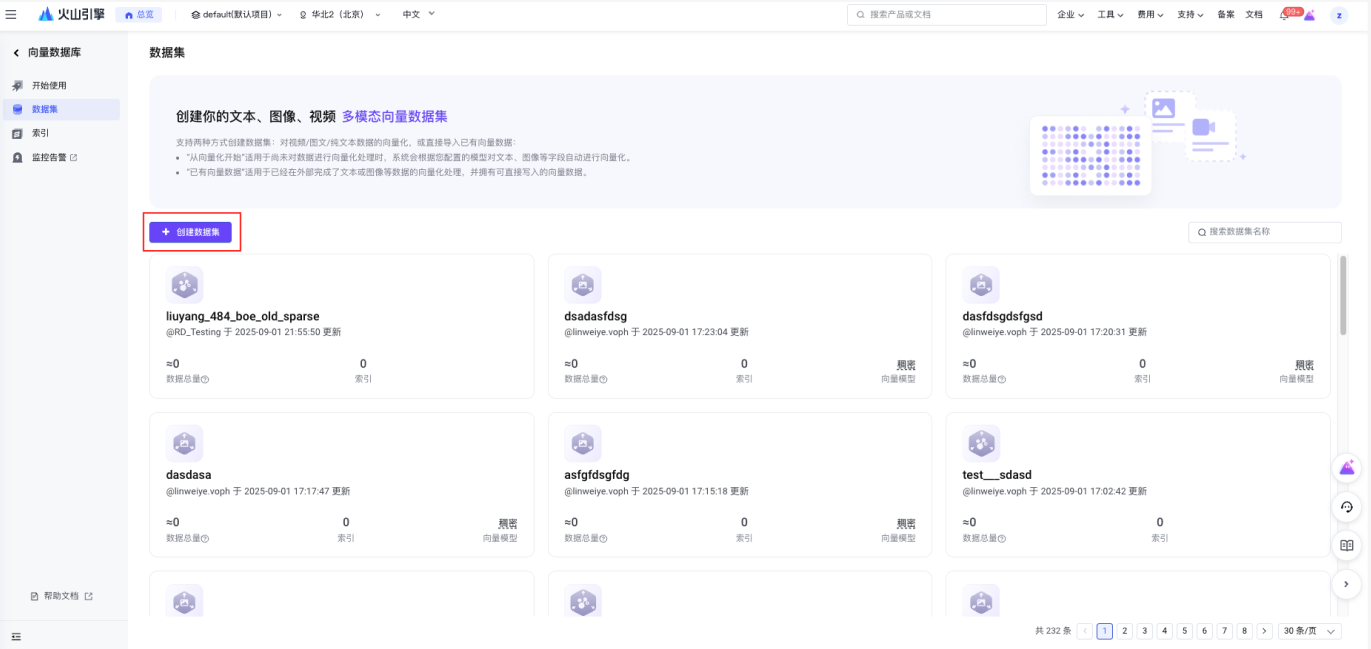
Task: Click the notification bell icon
Action: point(1284,15)
